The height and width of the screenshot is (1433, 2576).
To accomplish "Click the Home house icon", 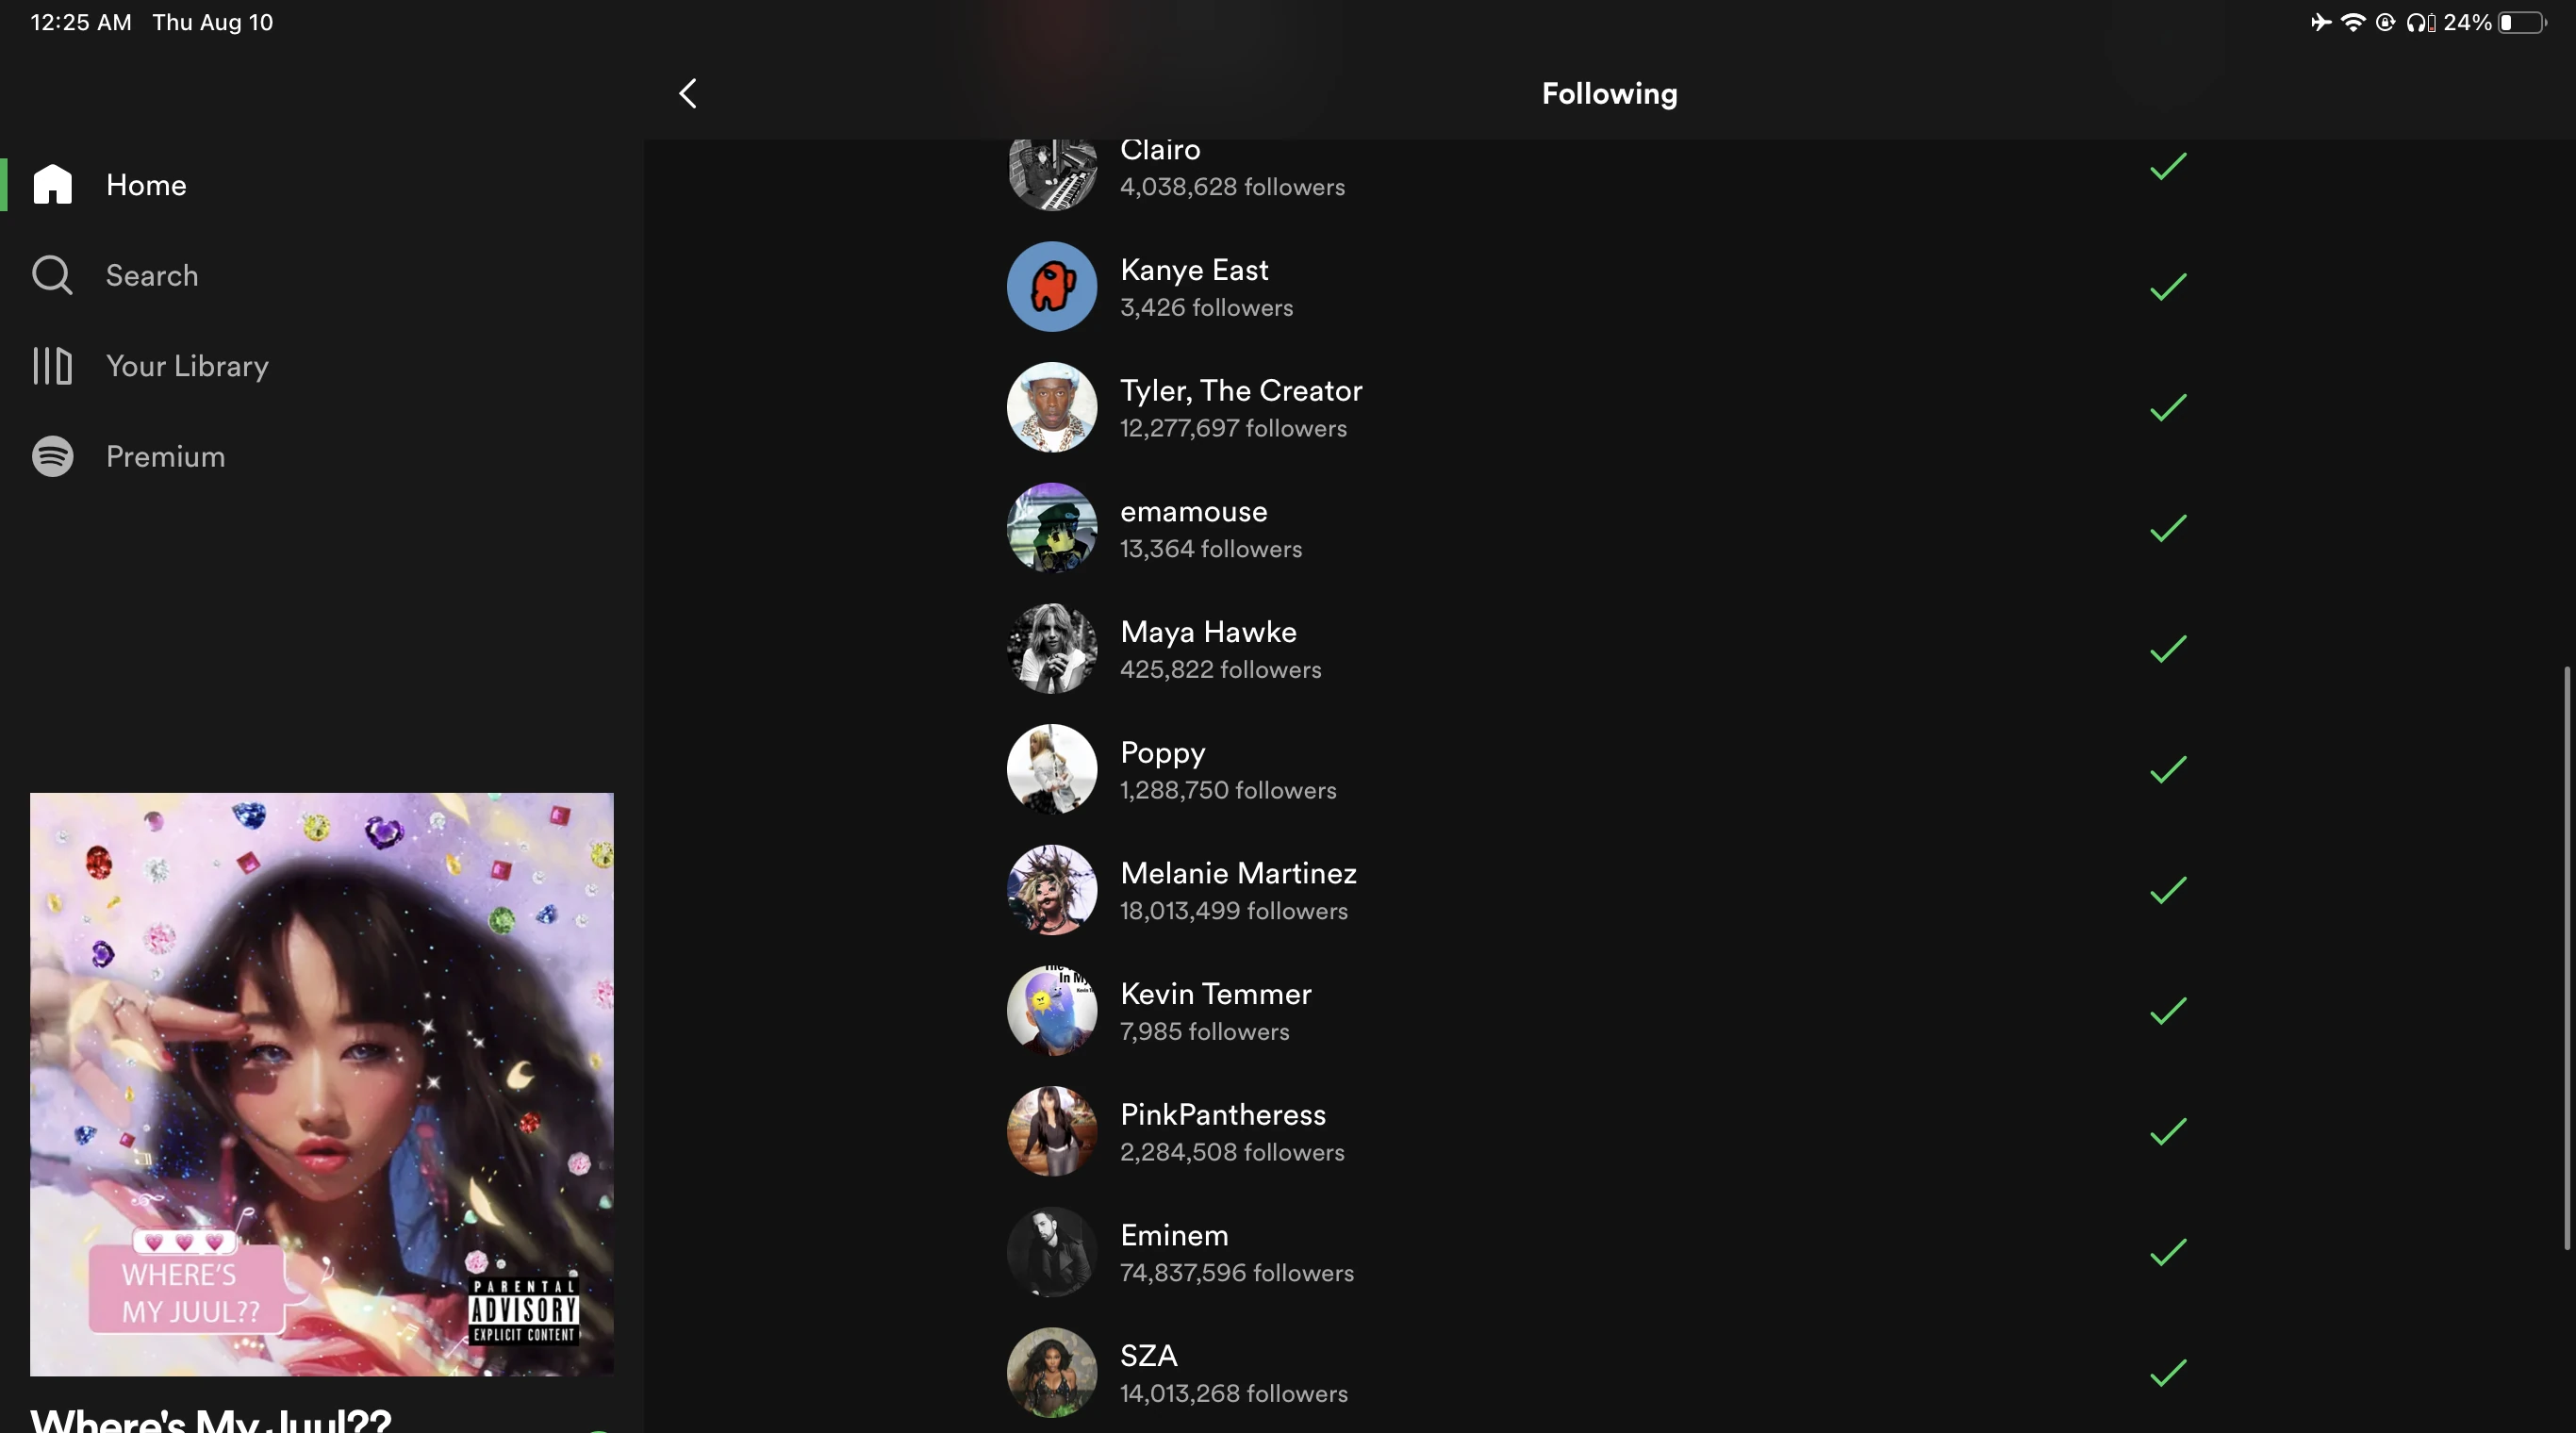I will tap(52, 185).
